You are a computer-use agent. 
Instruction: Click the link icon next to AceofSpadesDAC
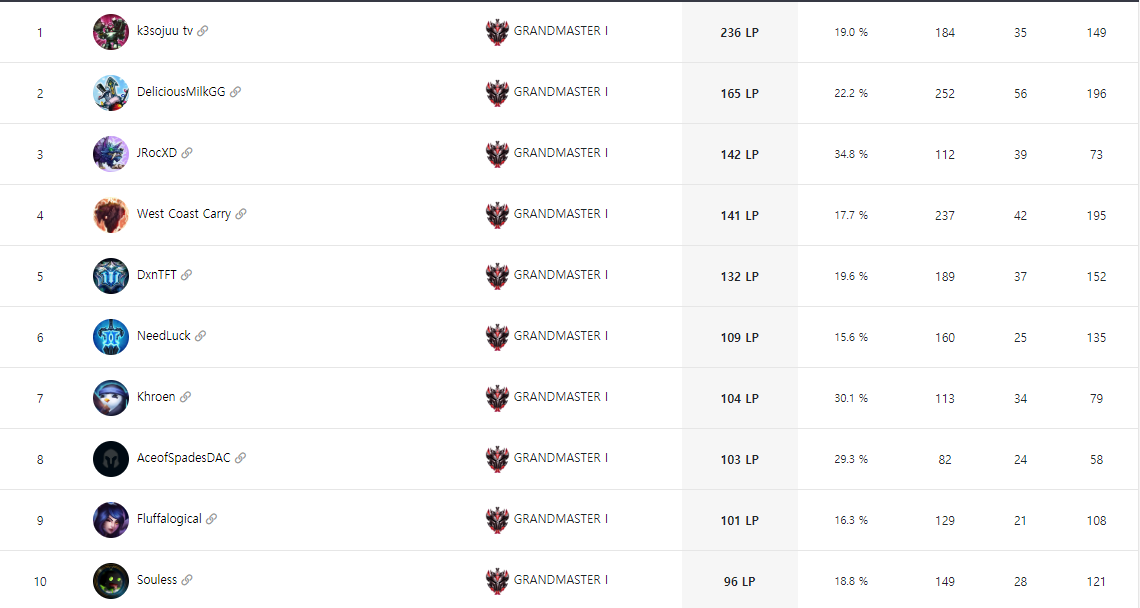pyautogui.click(x=240, y=457)
